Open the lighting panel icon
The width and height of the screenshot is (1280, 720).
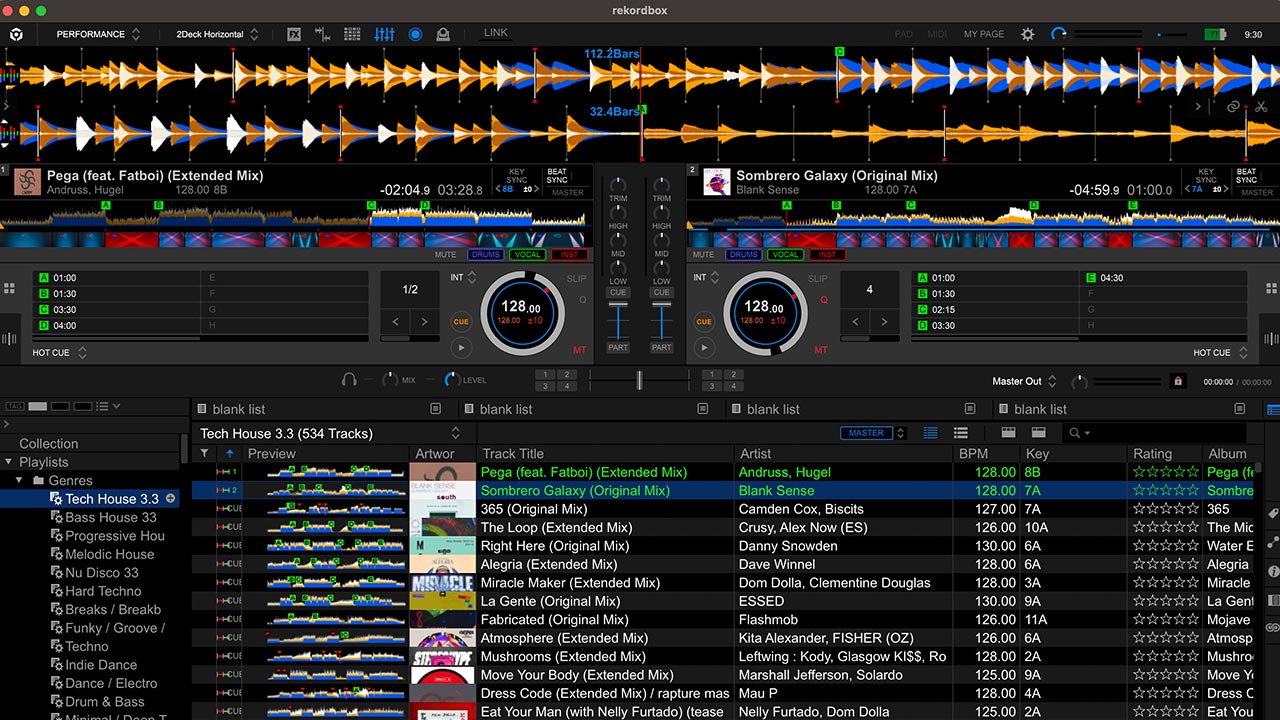tap(443, 34)
